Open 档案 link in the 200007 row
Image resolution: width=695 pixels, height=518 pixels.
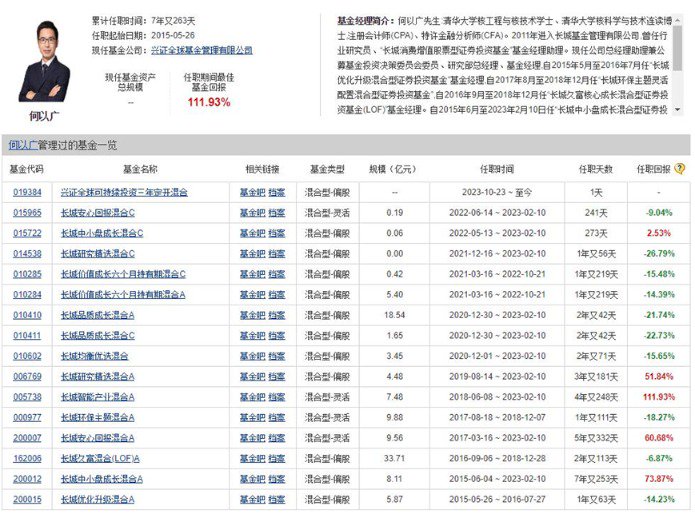pyautogui.click(x=277, y=438)
